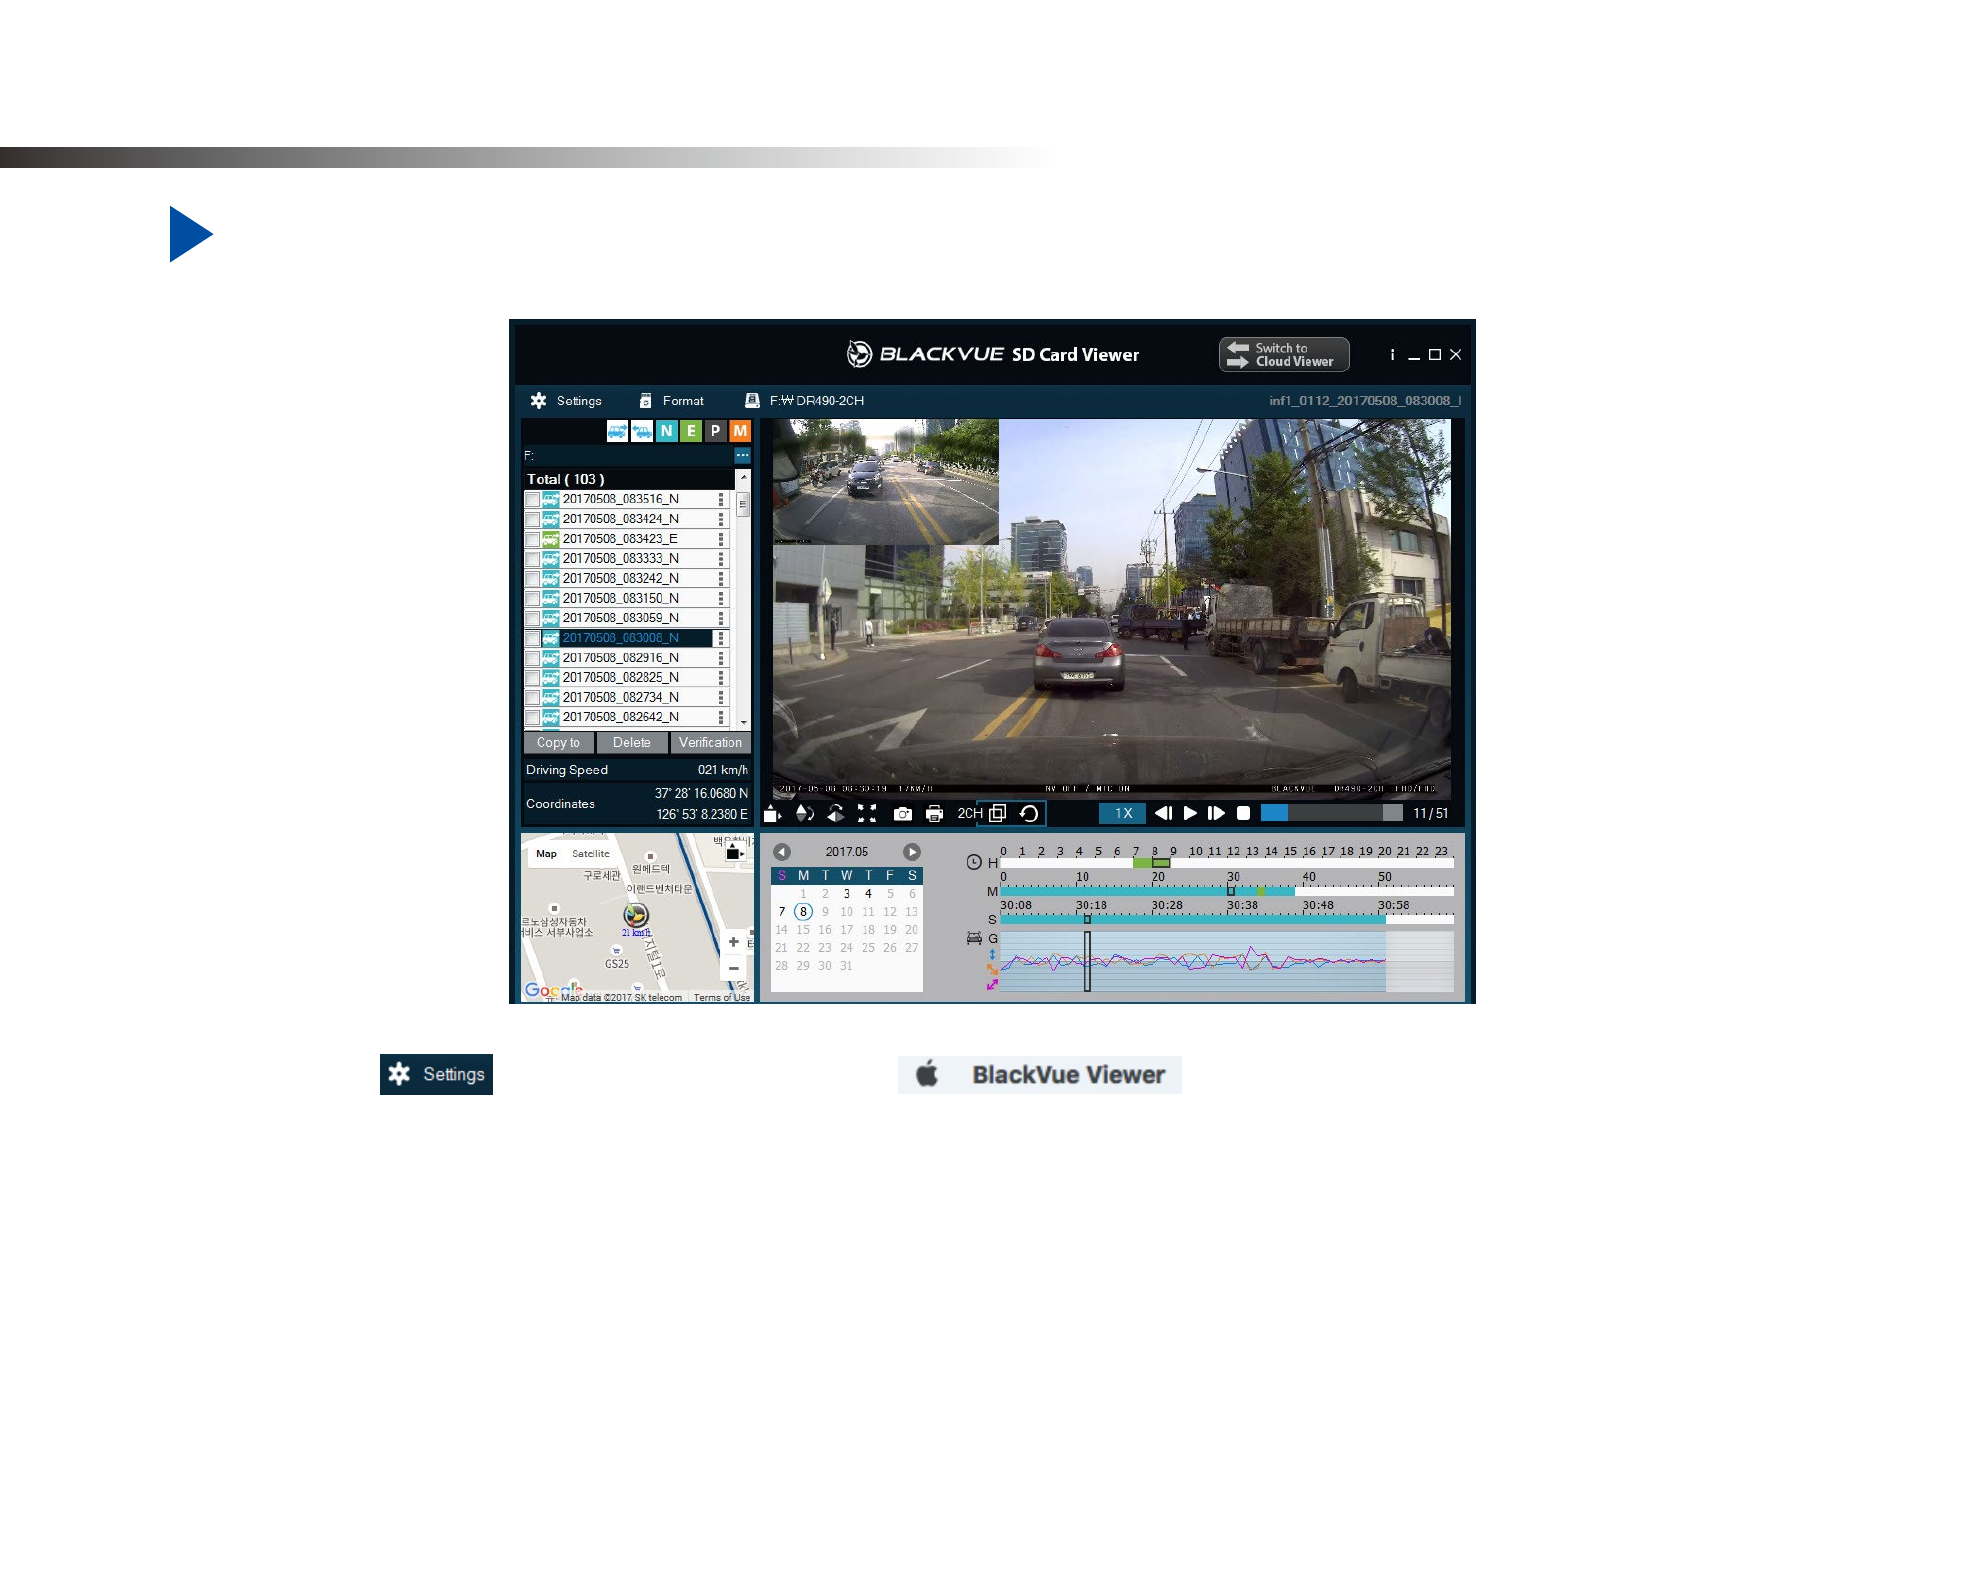The height and width of the screenshot is (1587, 1984).
Task: Click hour 7 green block on H timeline
Action: click(1142, 862)
